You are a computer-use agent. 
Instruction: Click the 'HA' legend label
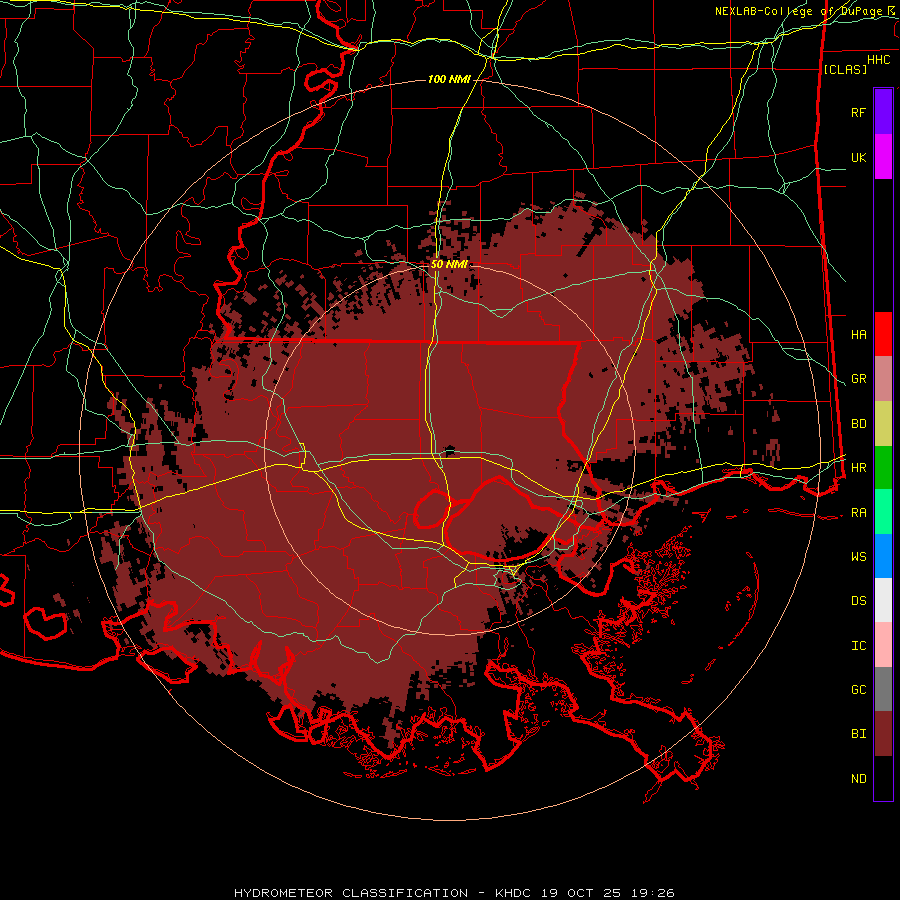(858, 335)
